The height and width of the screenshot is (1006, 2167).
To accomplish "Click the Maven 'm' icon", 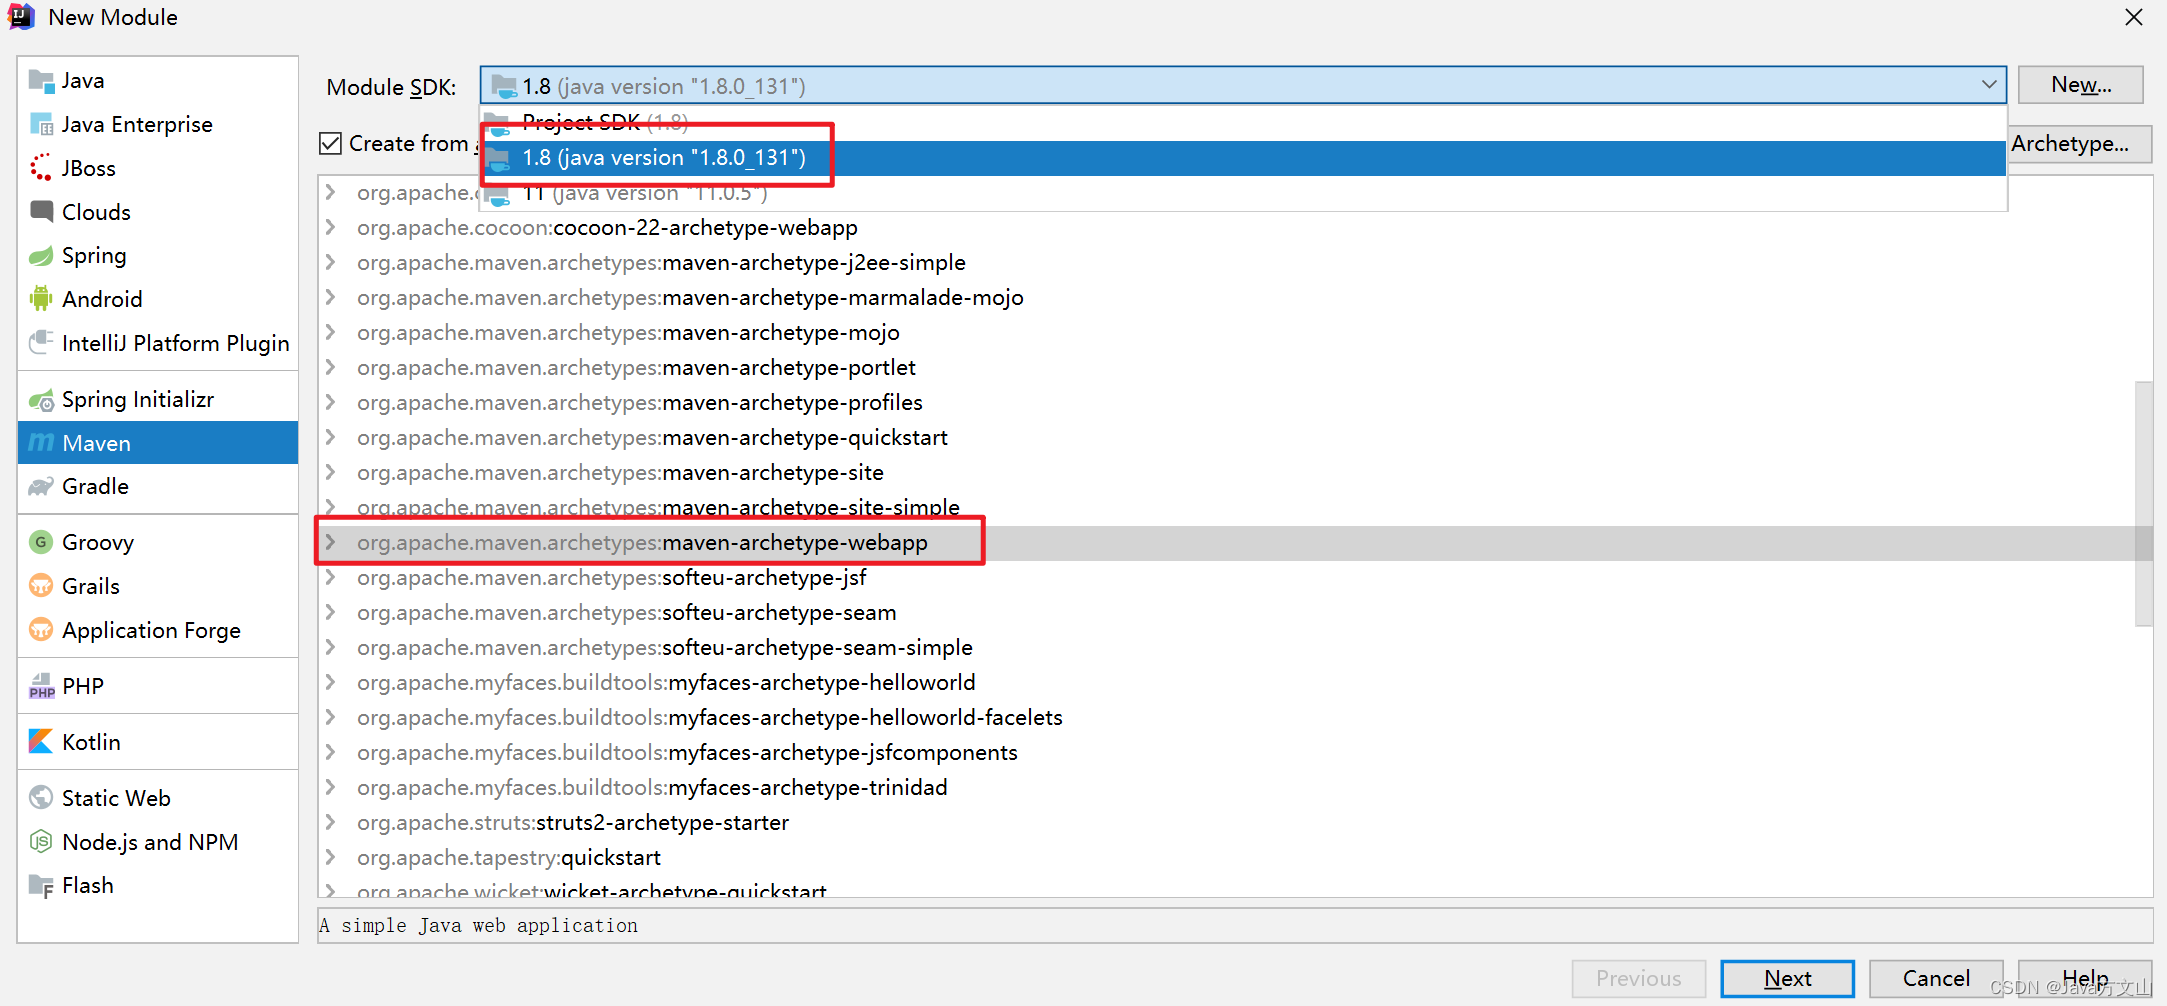I will 41,443.
